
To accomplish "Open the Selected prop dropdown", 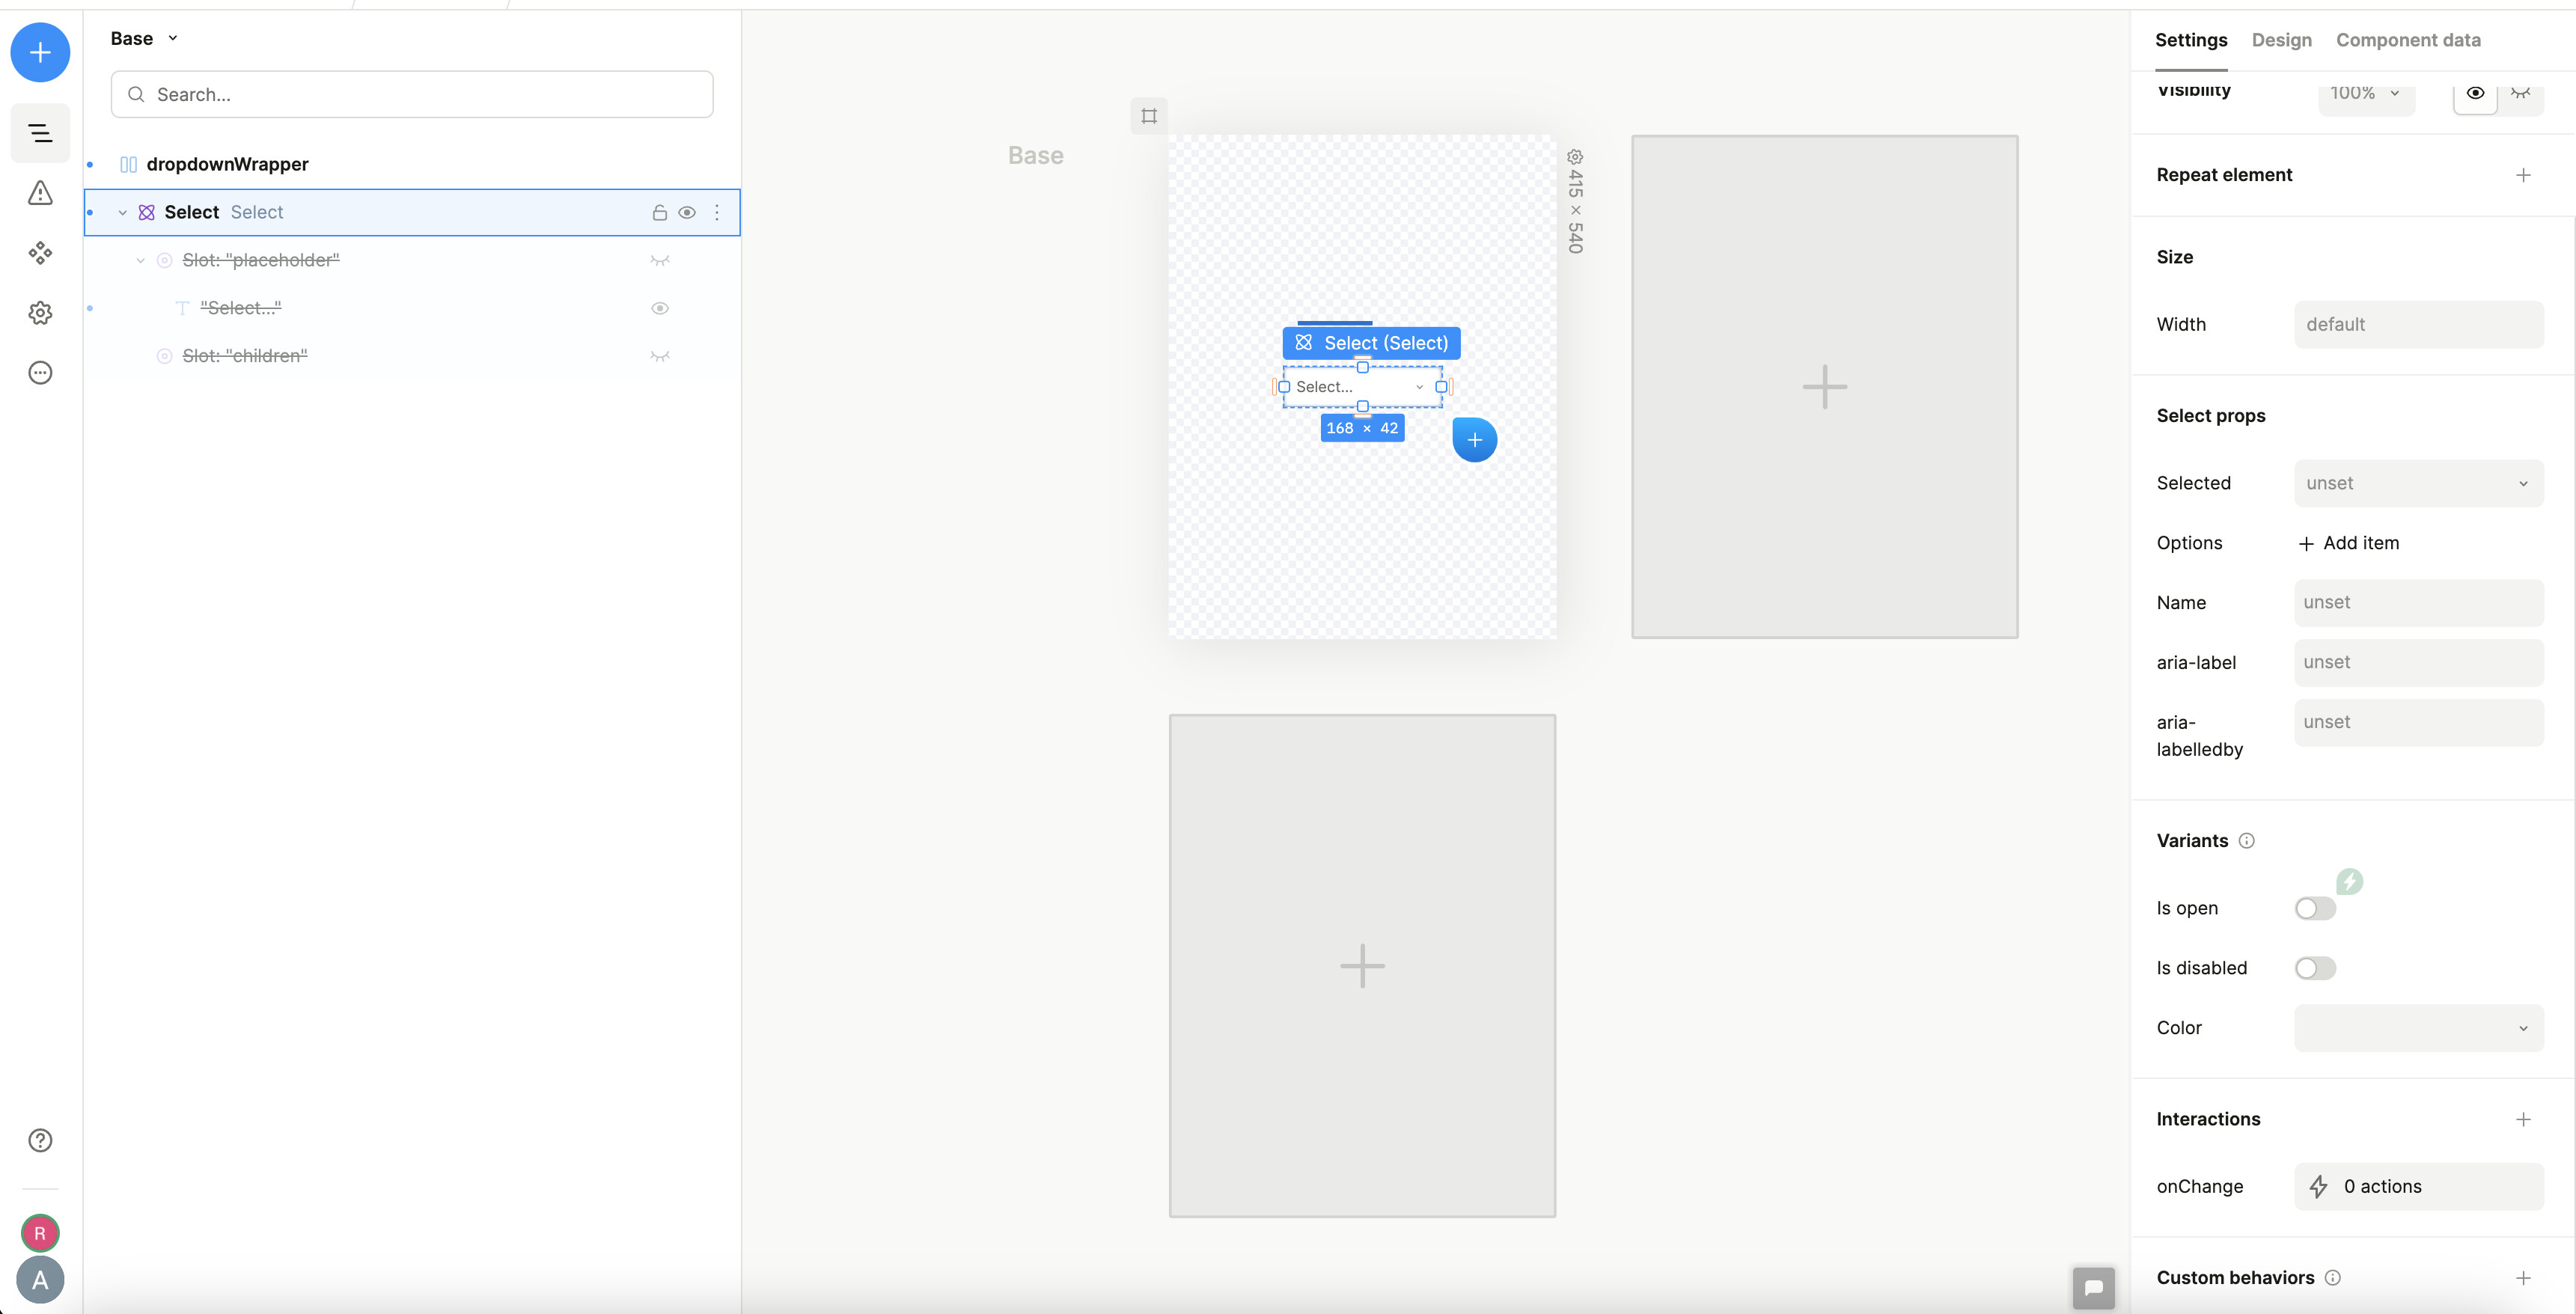I will point(2418,483).
